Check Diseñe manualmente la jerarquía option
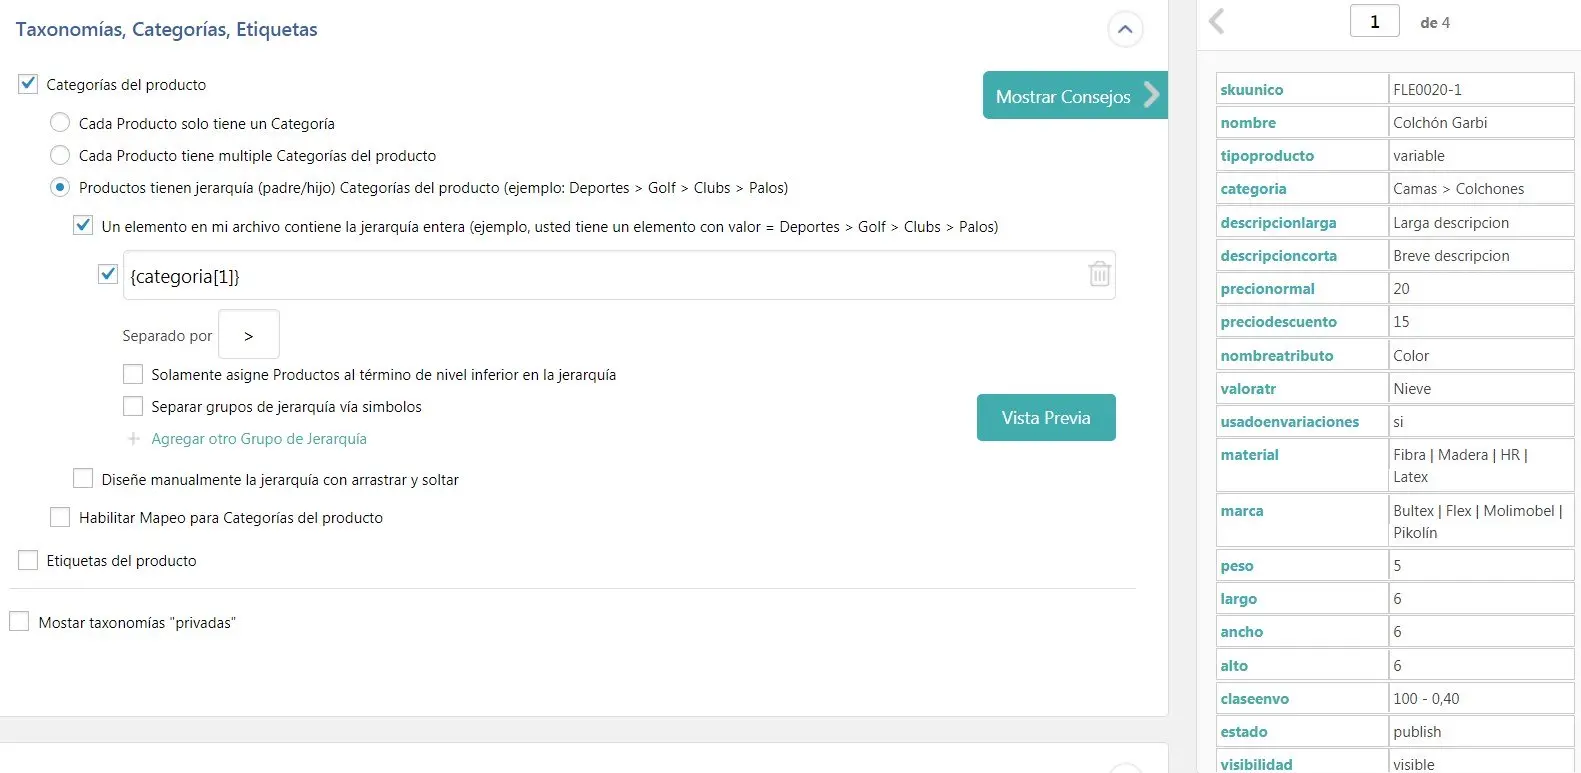1581x773 pixels. point(83,479)
